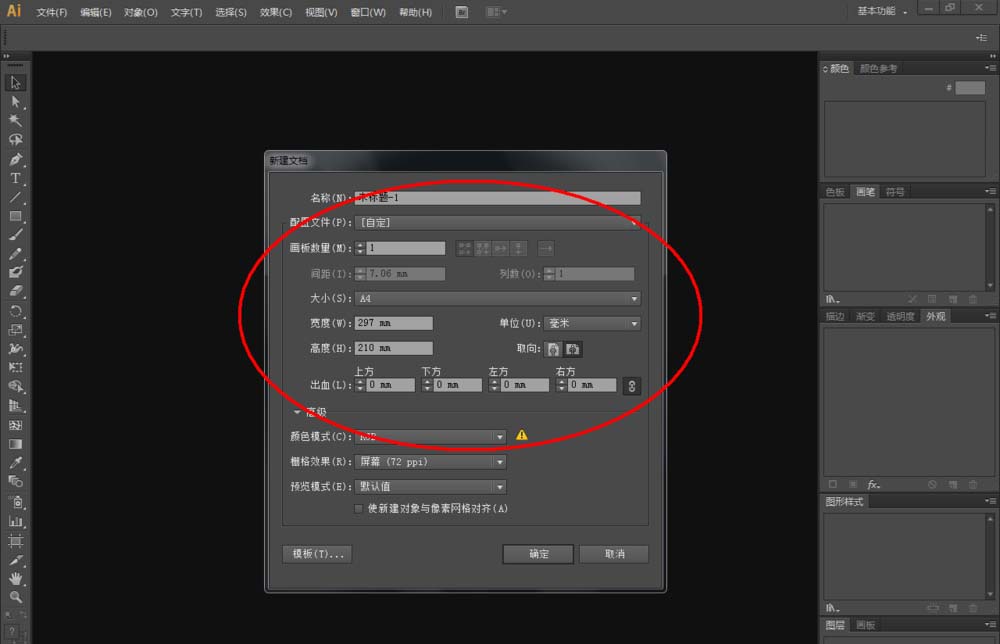Select the Line Segment tool
Image resolution: width=1000 pixels, height=644 pixels.
[15, 198]
